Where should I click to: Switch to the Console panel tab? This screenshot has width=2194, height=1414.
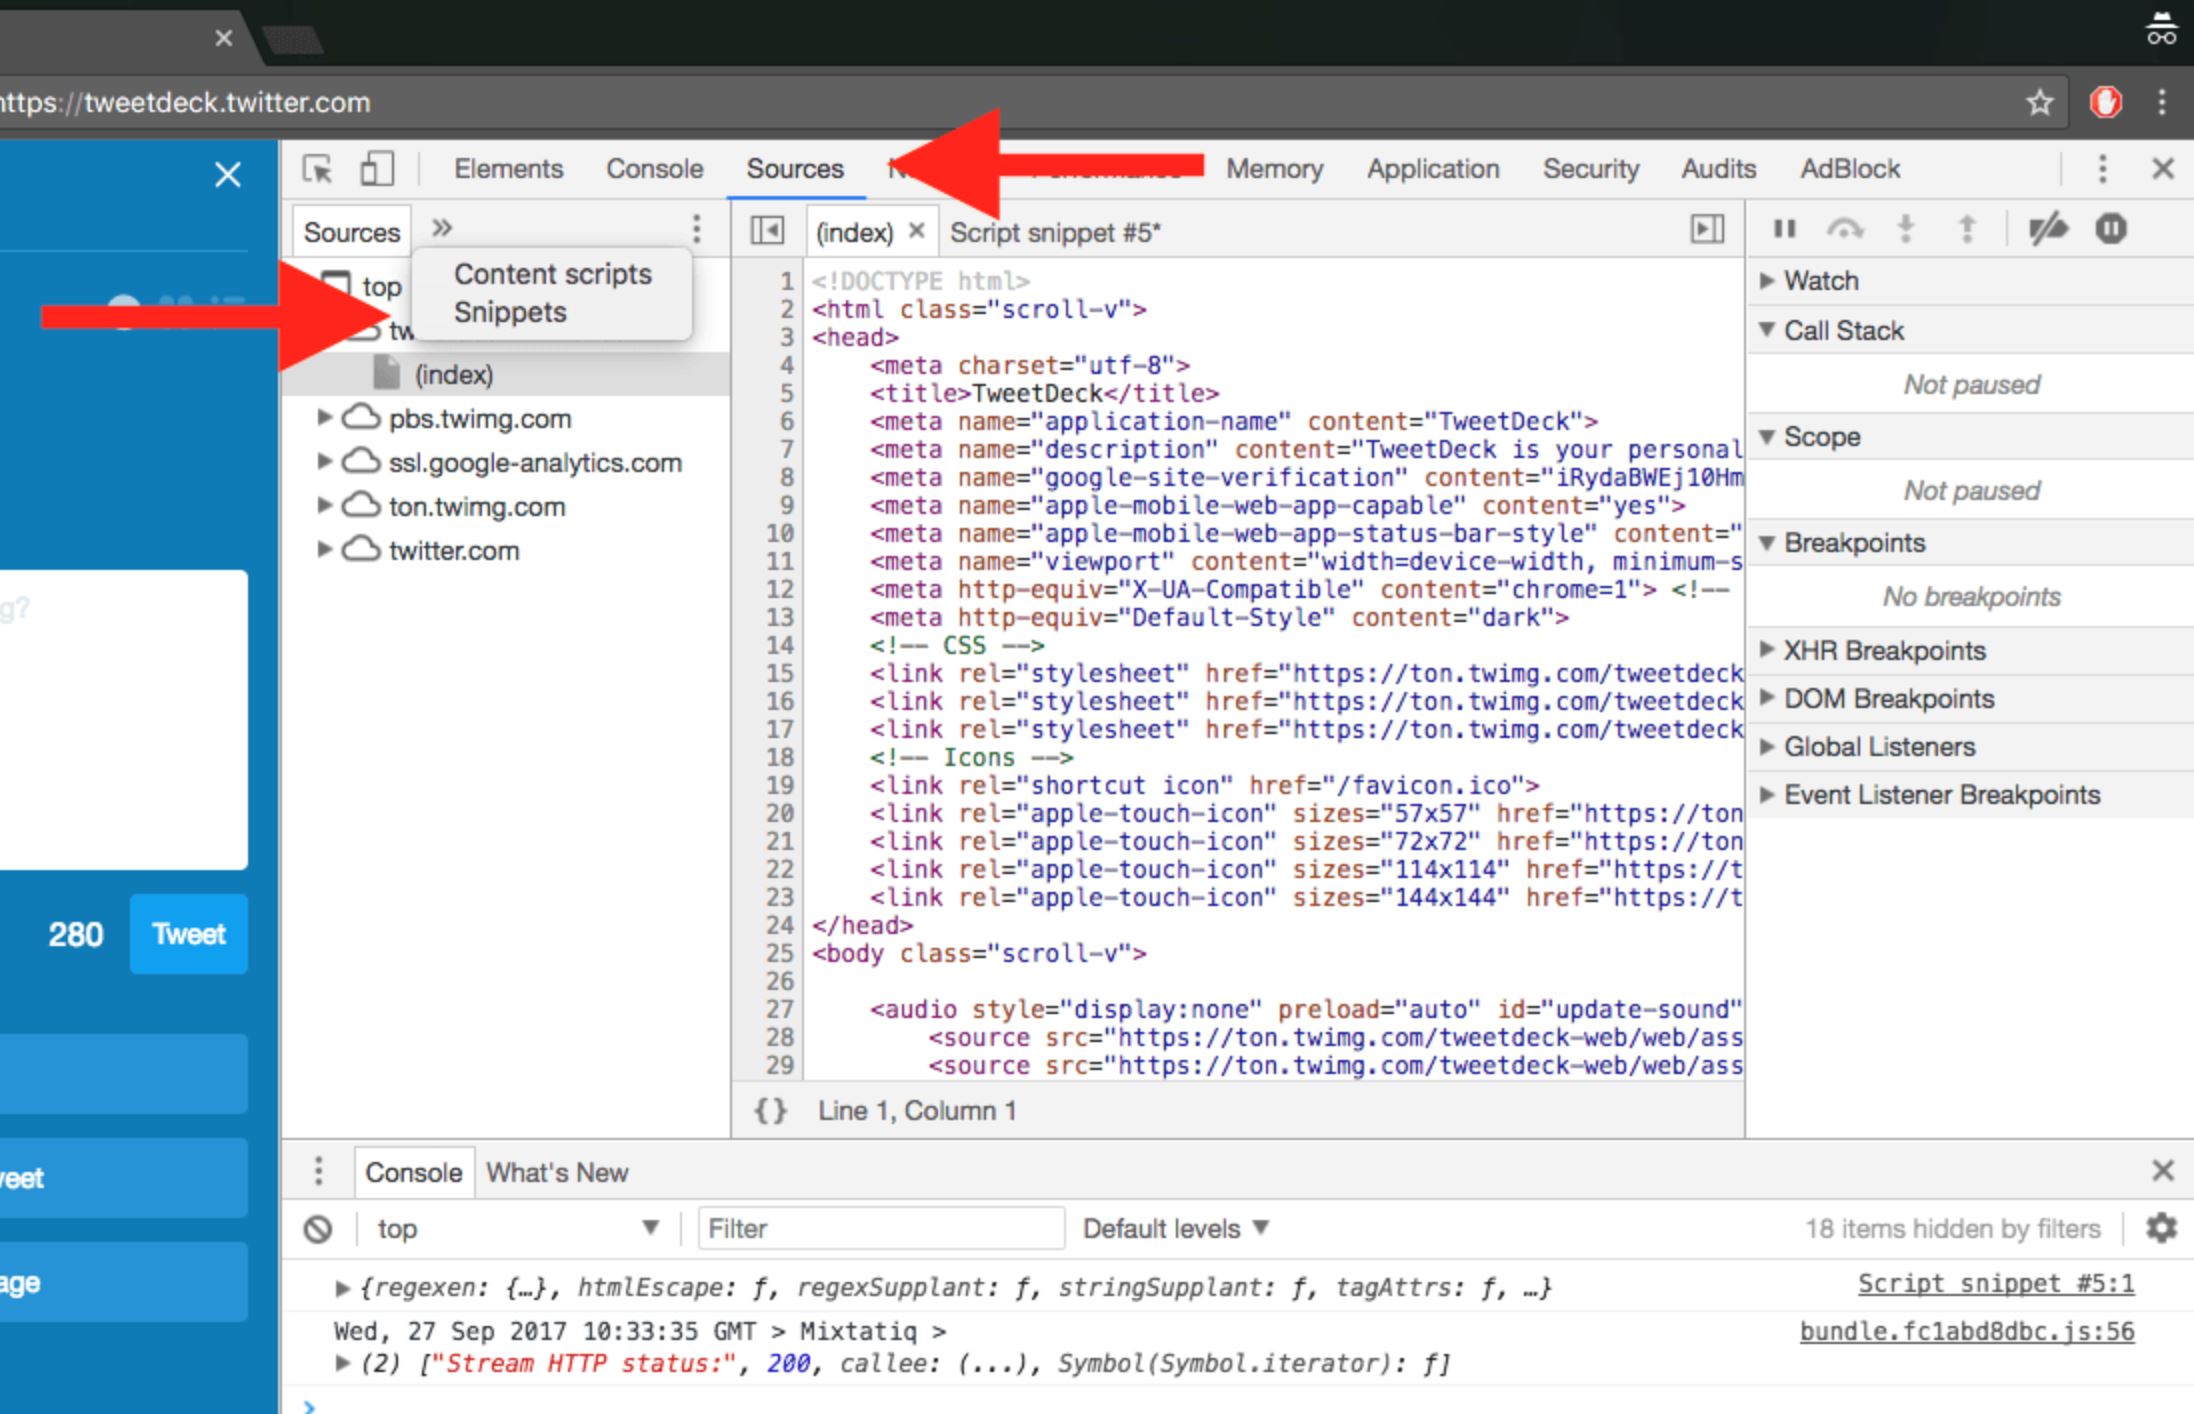654,169
